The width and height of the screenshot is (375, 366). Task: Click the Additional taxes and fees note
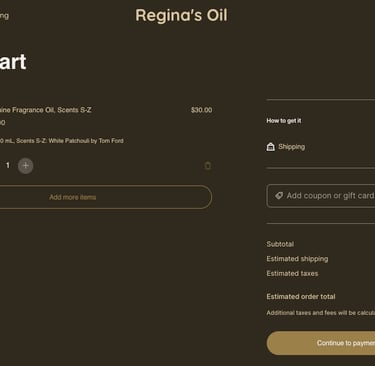coord(321,313)
